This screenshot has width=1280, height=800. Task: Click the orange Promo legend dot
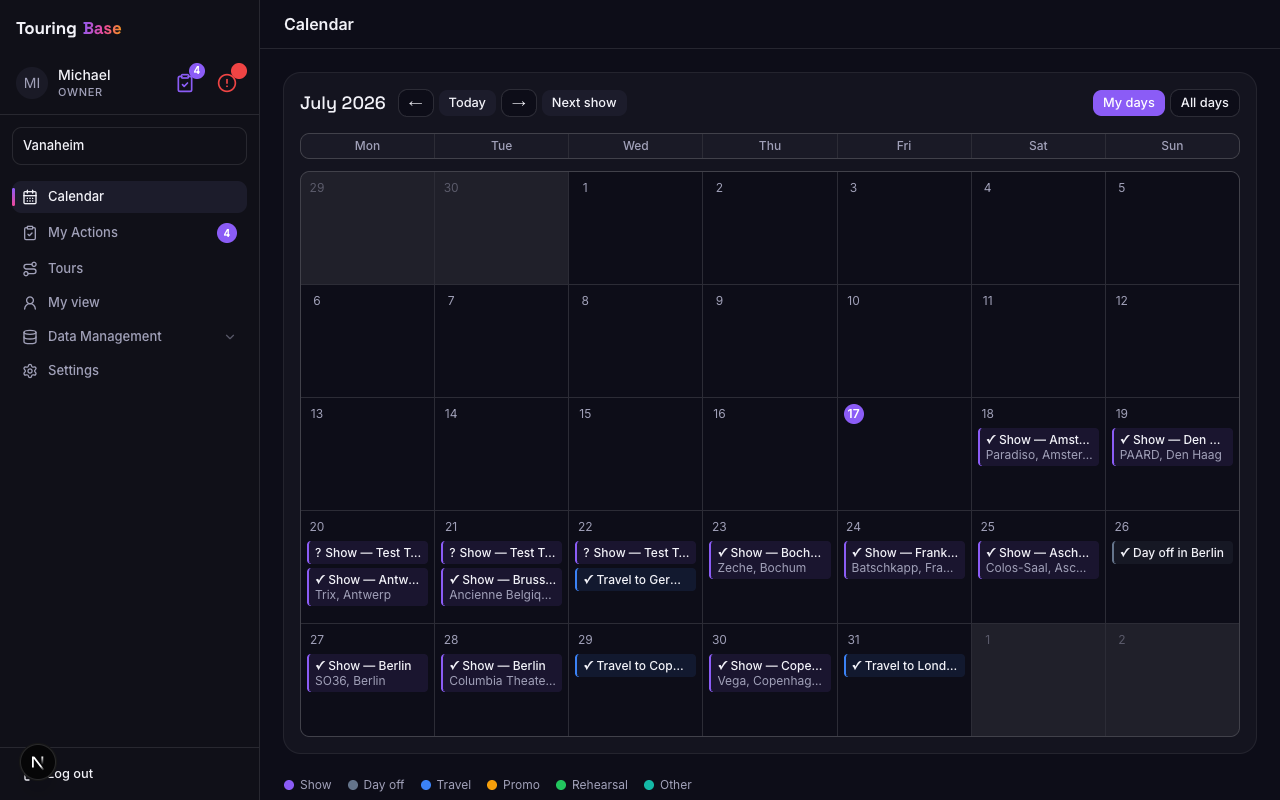[x=492, y=785]
